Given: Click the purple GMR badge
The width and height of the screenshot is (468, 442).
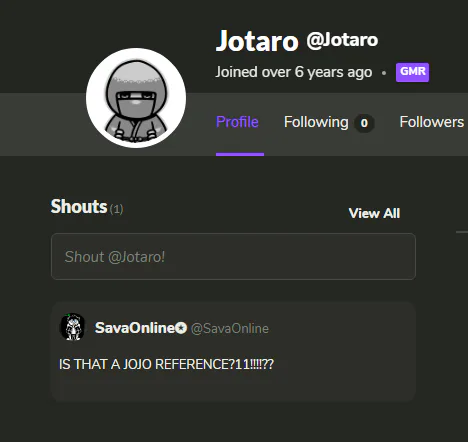Looking at the screenshot, I should coord(412,72).
